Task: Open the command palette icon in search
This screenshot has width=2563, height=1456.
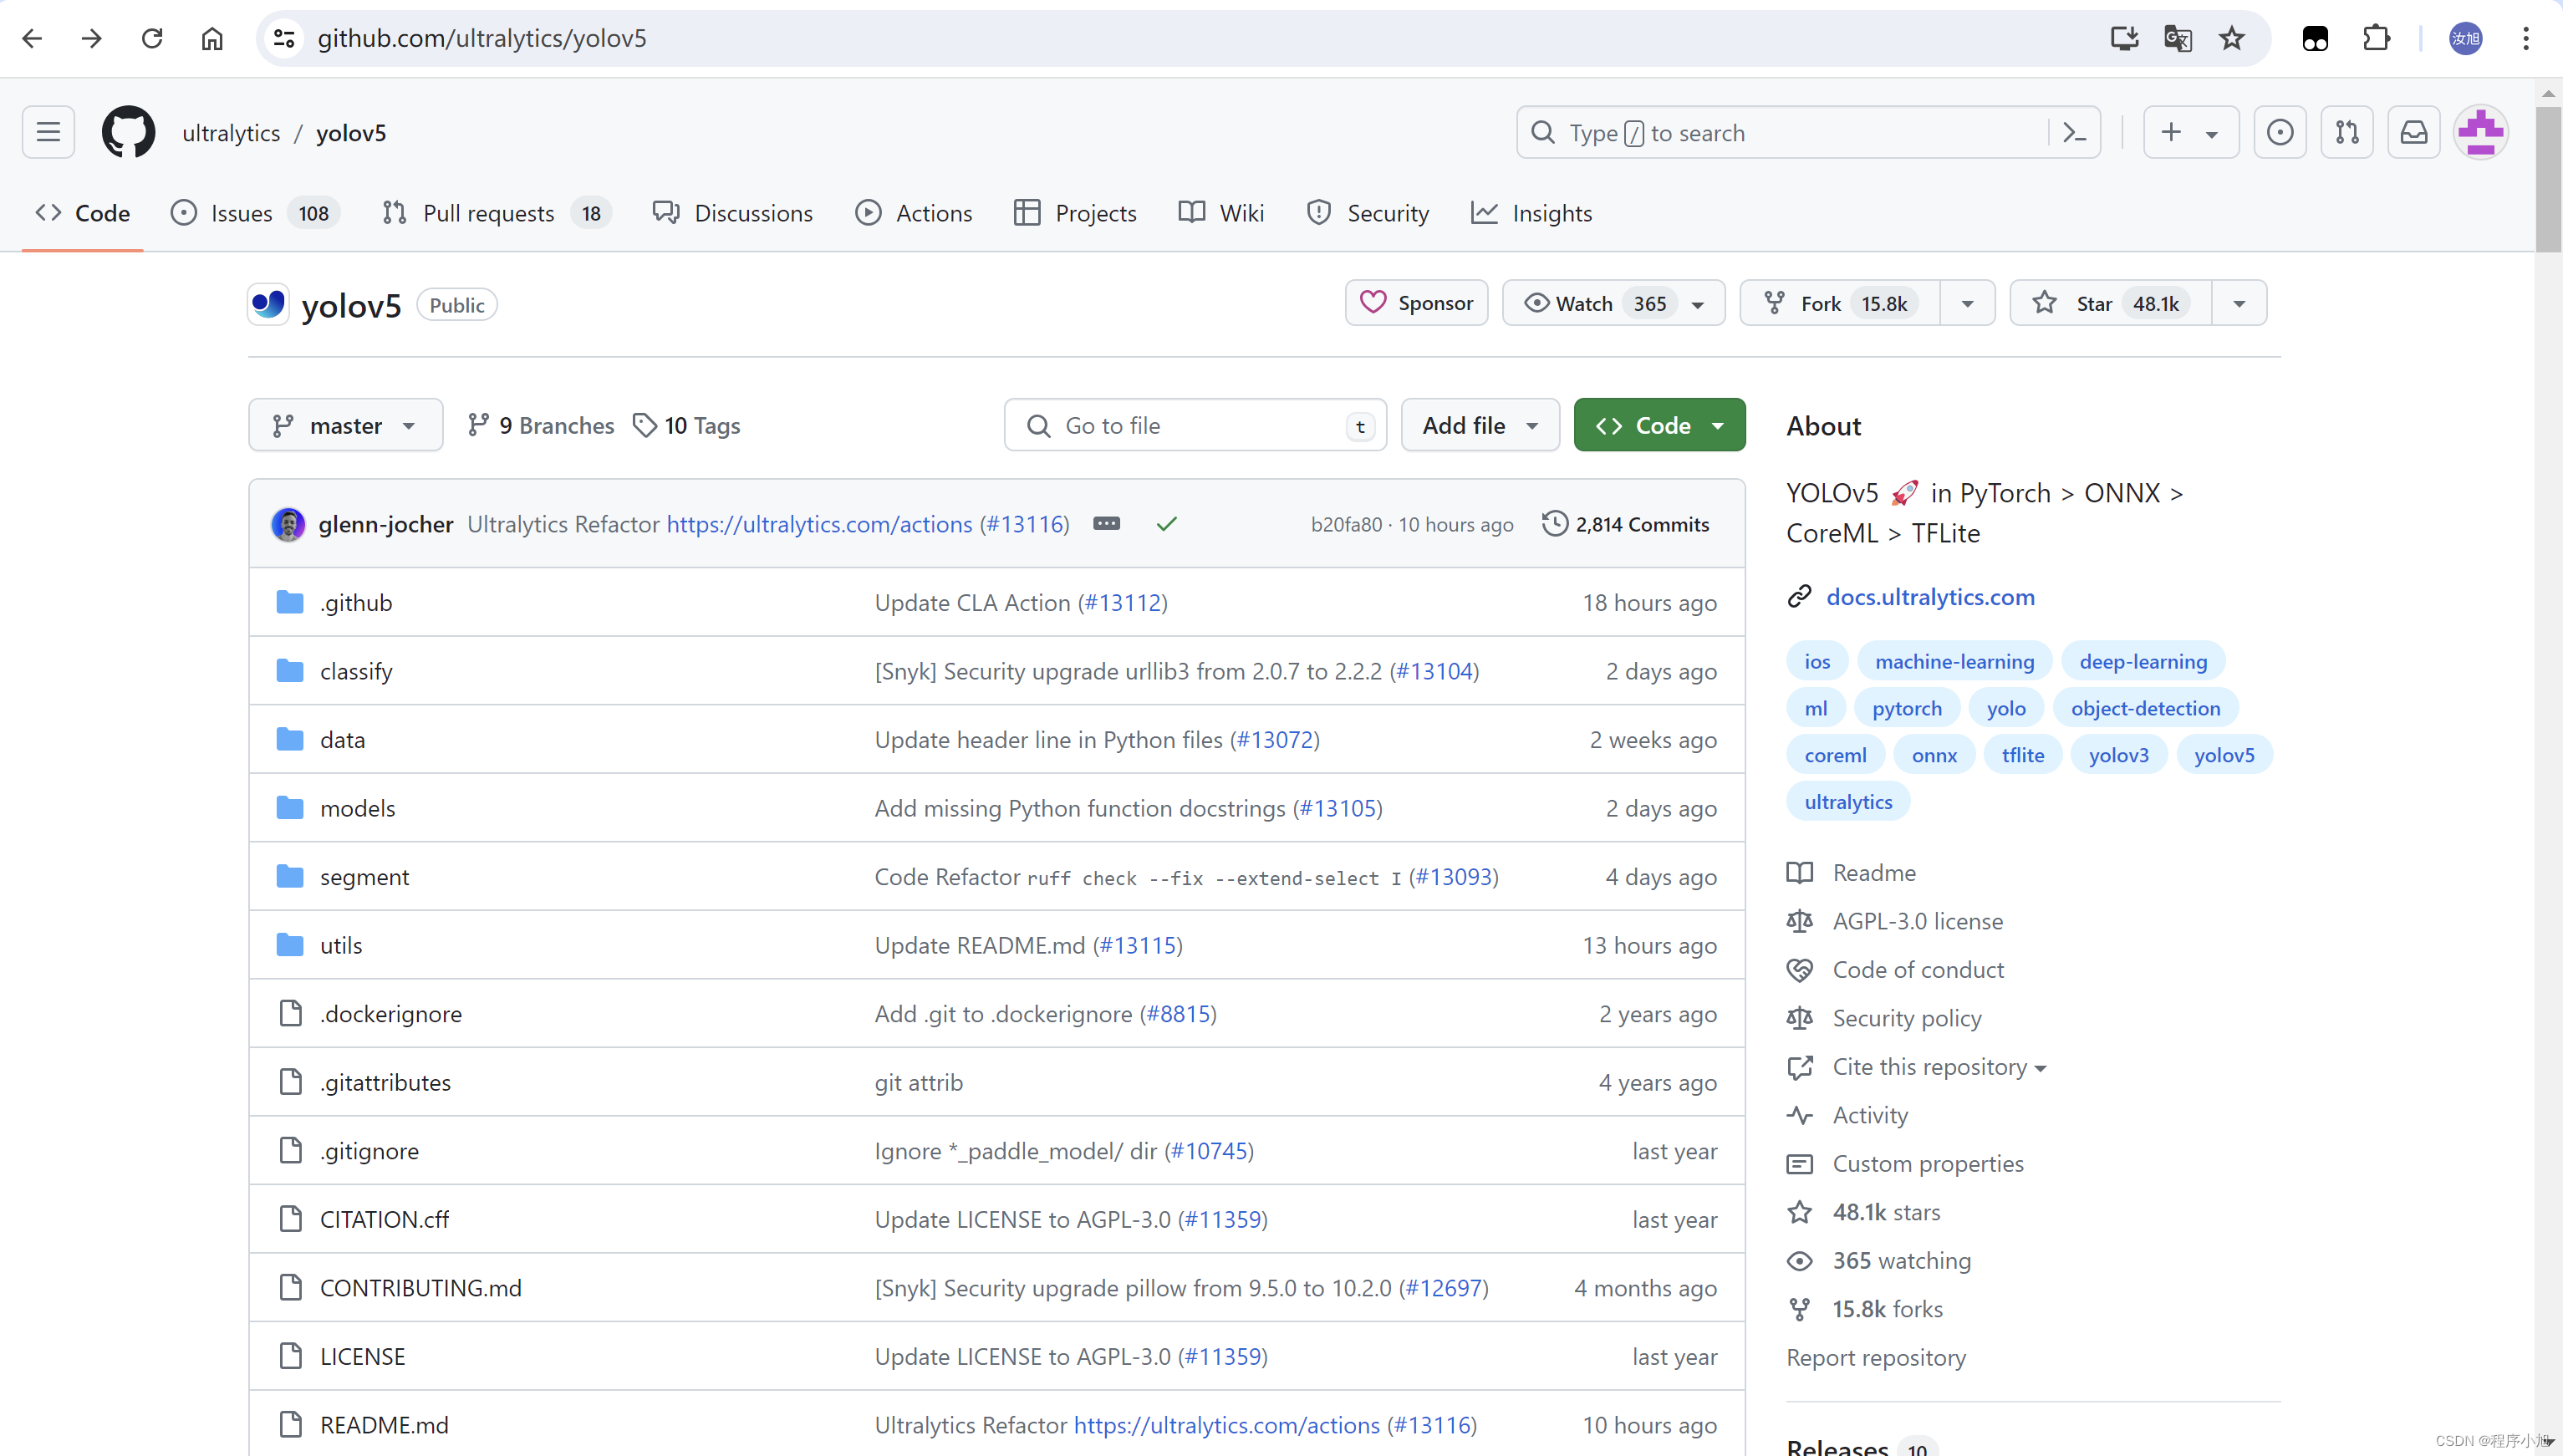Action: (2074, 132)
